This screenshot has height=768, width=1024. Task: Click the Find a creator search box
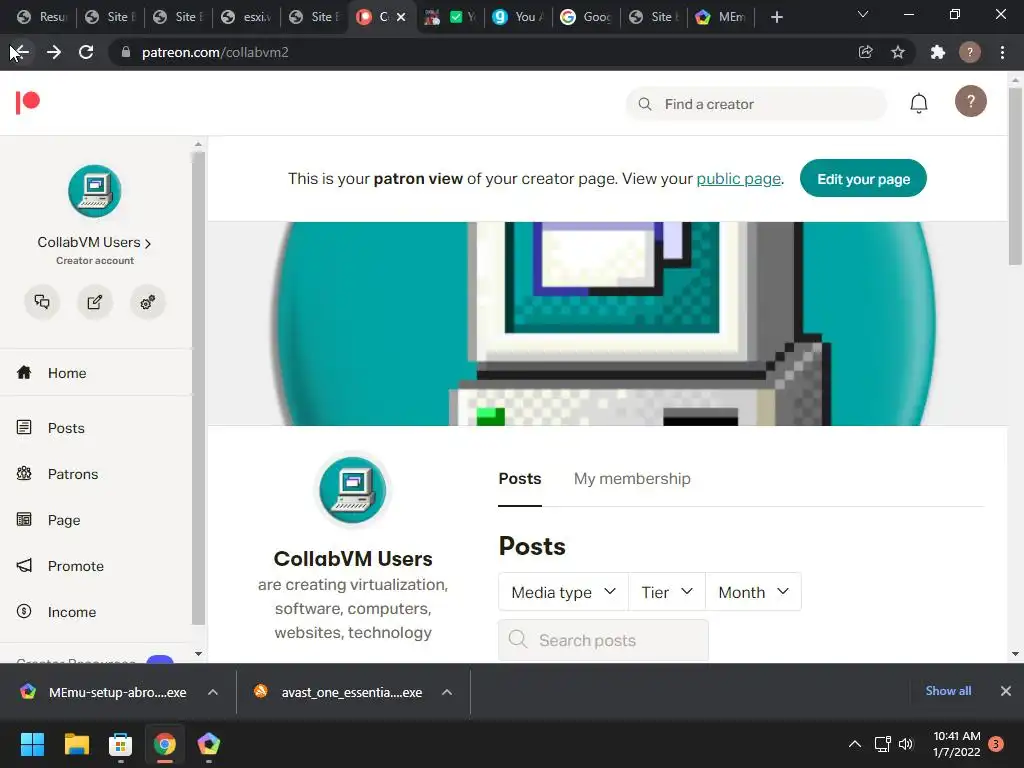click(756, 104)
